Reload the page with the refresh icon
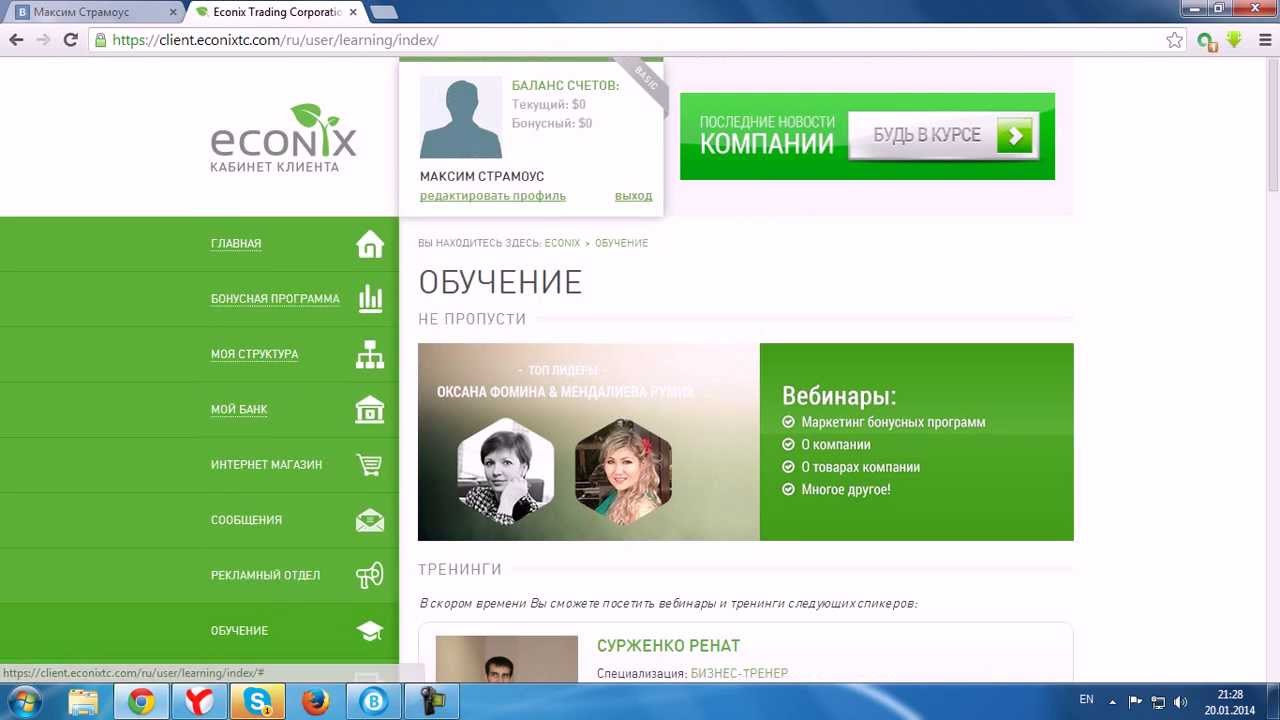The image size is (1280, 720). pyautogui.click(x=70, y=40)
